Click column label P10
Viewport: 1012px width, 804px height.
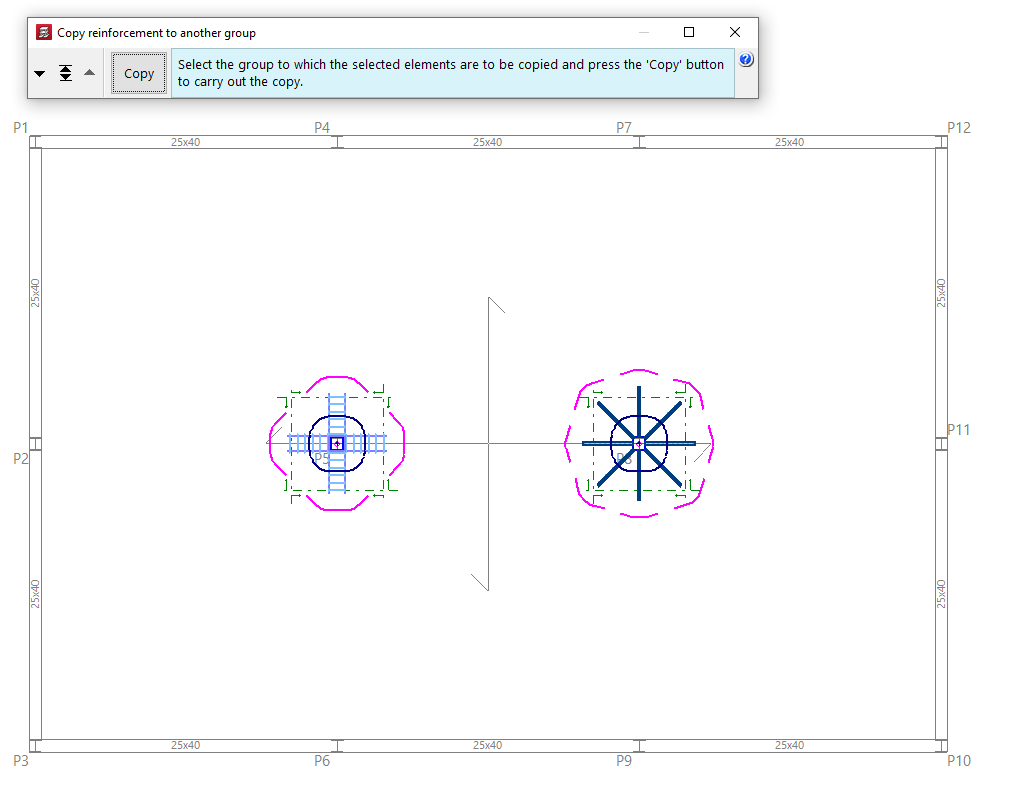[958, 761]
